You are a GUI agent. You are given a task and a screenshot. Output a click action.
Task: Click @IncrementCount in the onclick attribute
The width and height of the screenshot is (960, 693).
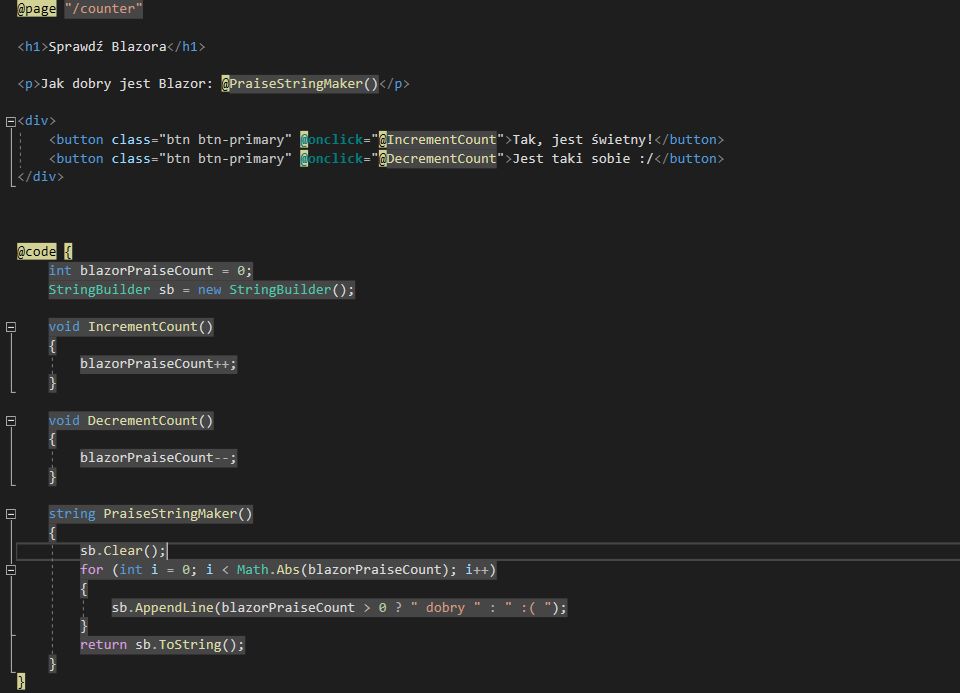pos(437,140)
